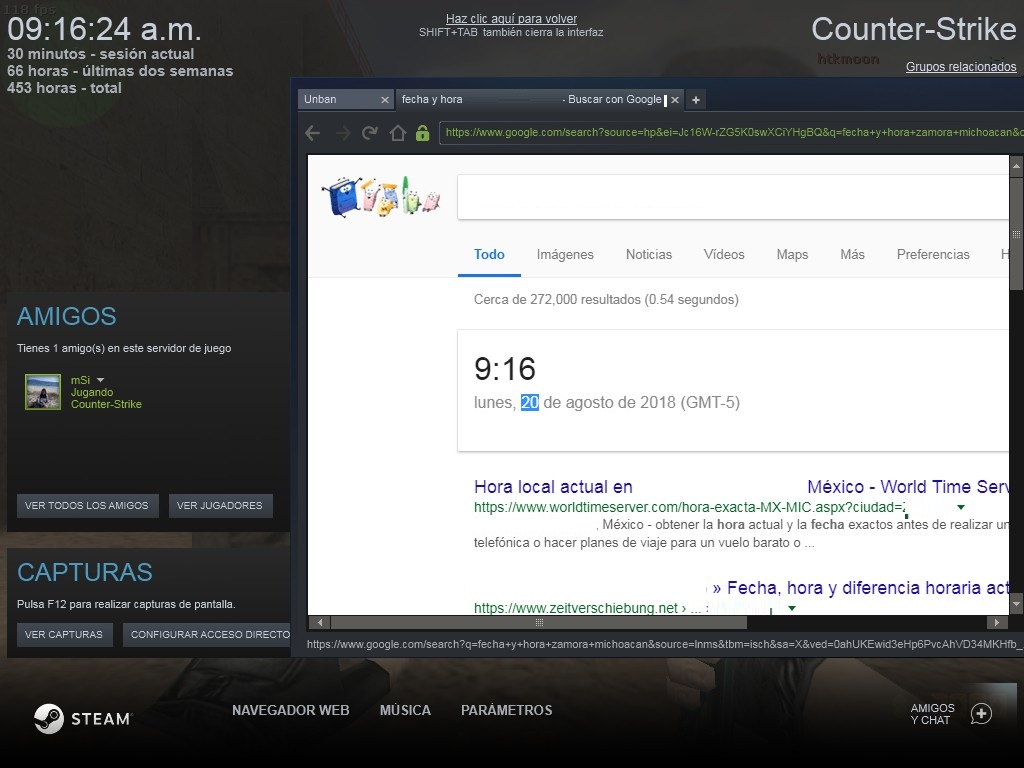The image size is (1024, 768).
Task: Close the Unban tab
Action: tap(385, 100)
